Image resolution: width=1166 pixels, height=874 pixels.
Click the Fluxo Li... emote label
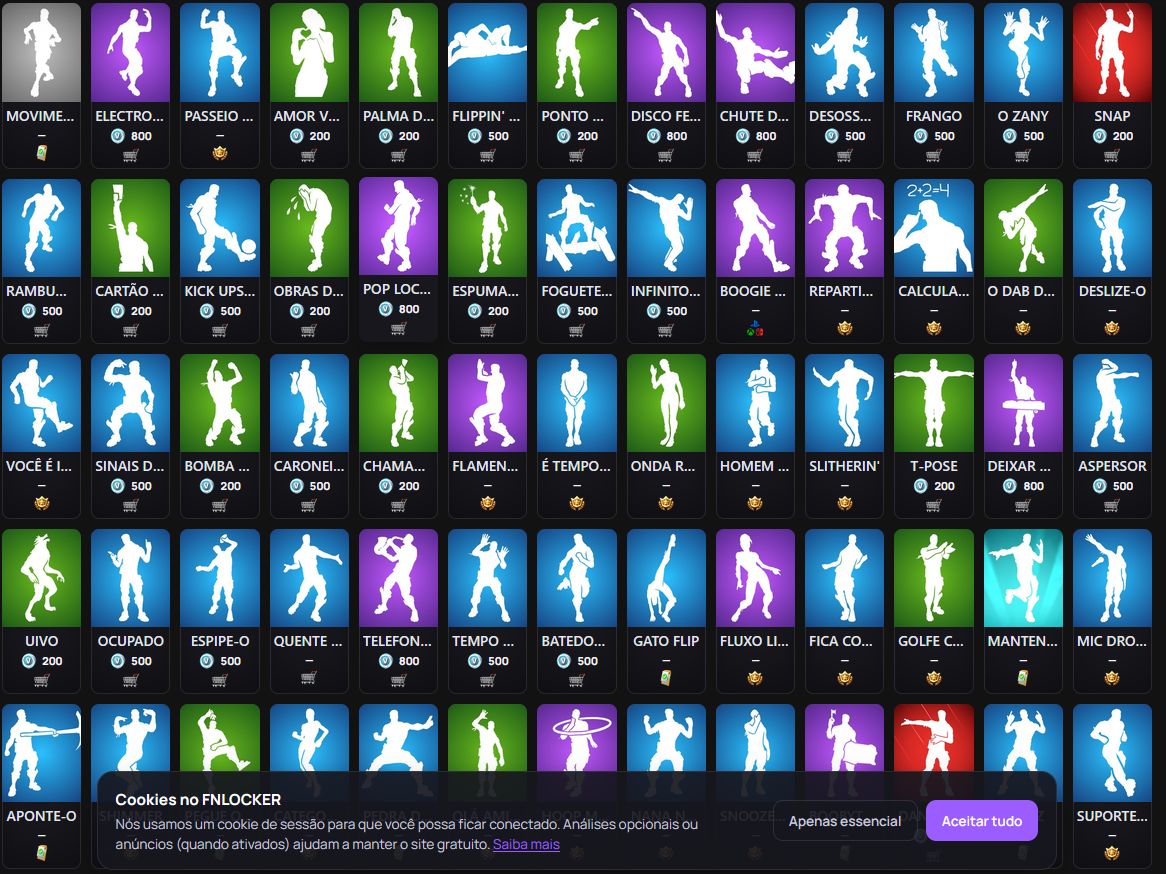pyautogui.click(x=754, y=640)
